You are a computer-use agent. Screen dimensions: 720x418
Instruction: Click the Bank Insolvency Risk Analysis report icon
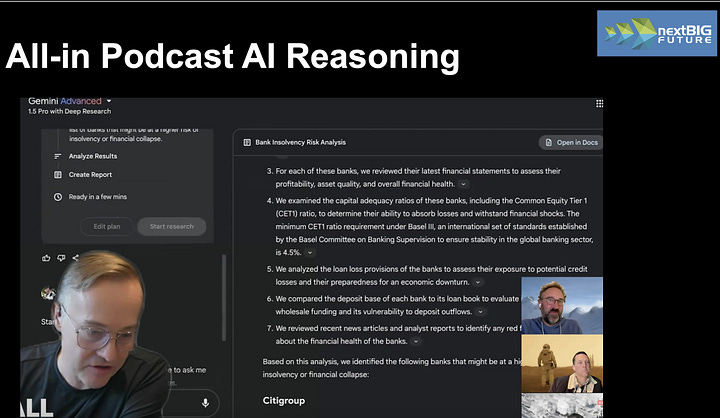[247, 142]
